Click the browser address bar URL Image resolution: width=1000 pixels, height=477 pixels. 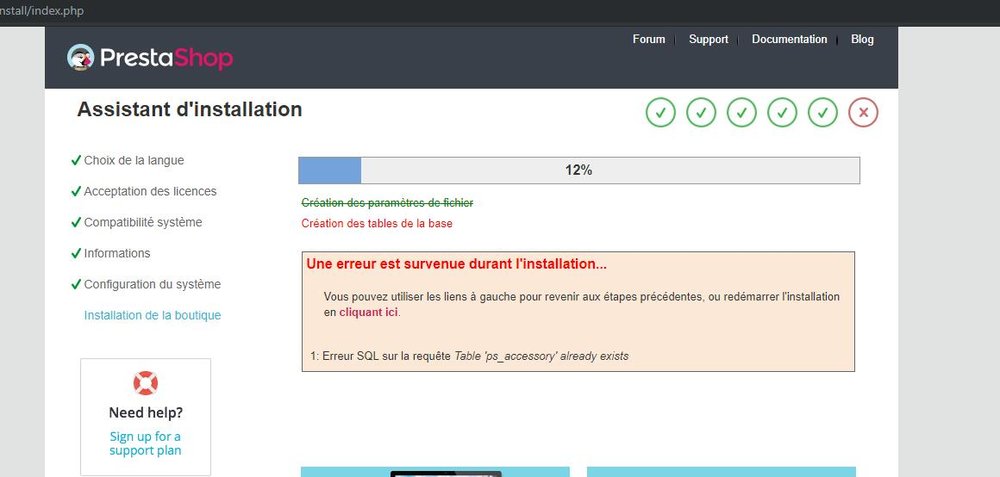coord(42,11)
